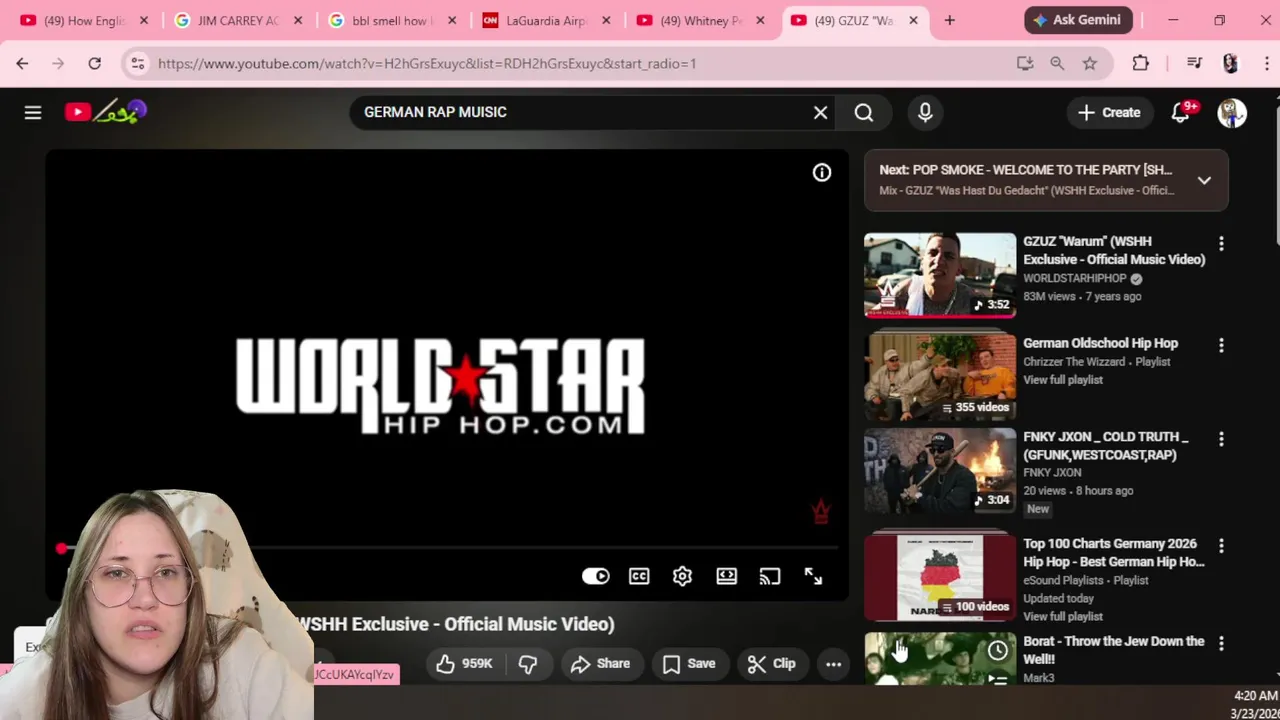The width and height of the screenshot is (1280, 720).
Task: Run search with magnifier button
Action: click(x=864, y=113)
